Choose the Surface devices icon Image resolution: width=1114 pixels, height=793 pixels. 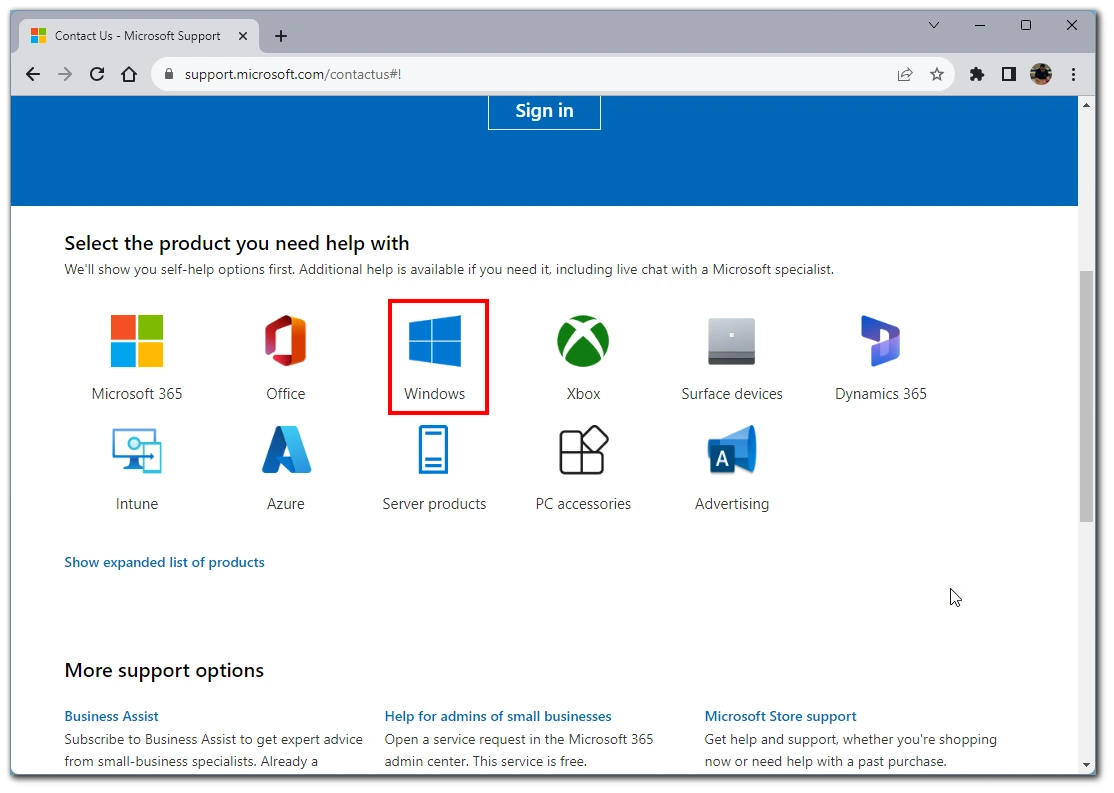click(732, 341)
